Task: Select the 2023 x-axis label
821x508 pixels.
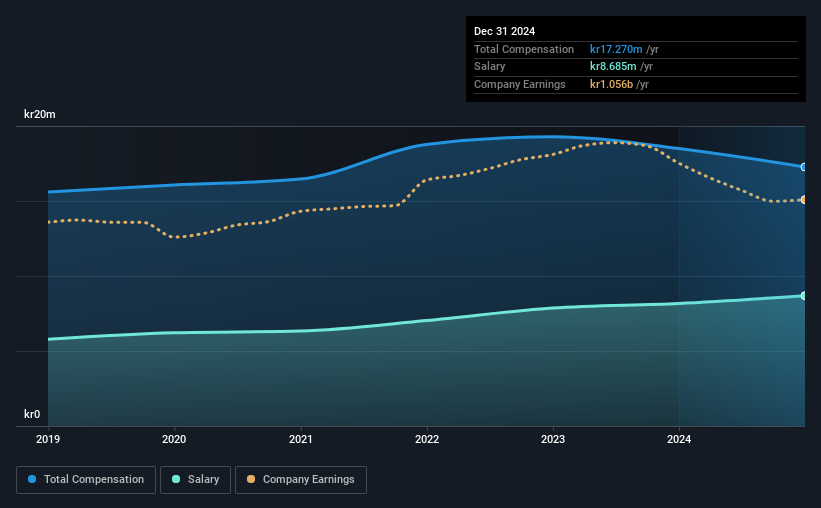Action: [553, 439]
